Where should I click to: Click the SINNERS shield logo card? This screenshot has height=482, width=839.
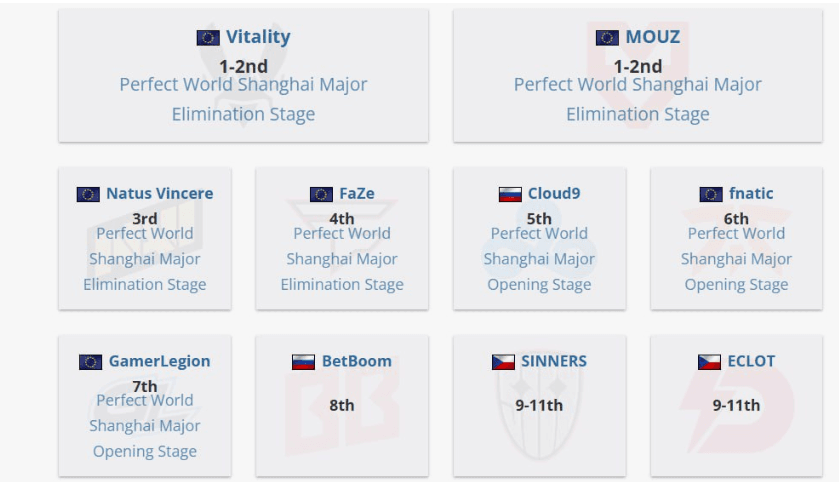click(539, 406)
